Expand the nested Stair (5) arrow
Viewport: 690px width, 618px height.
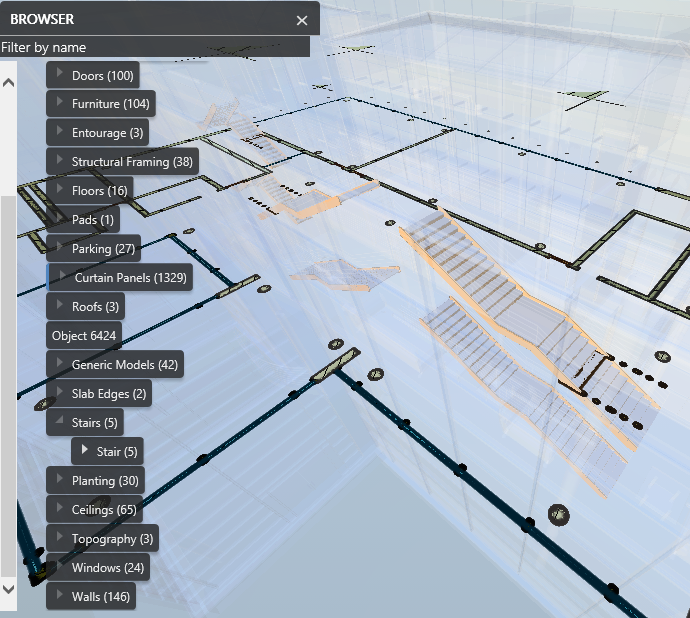click(85, 452)
